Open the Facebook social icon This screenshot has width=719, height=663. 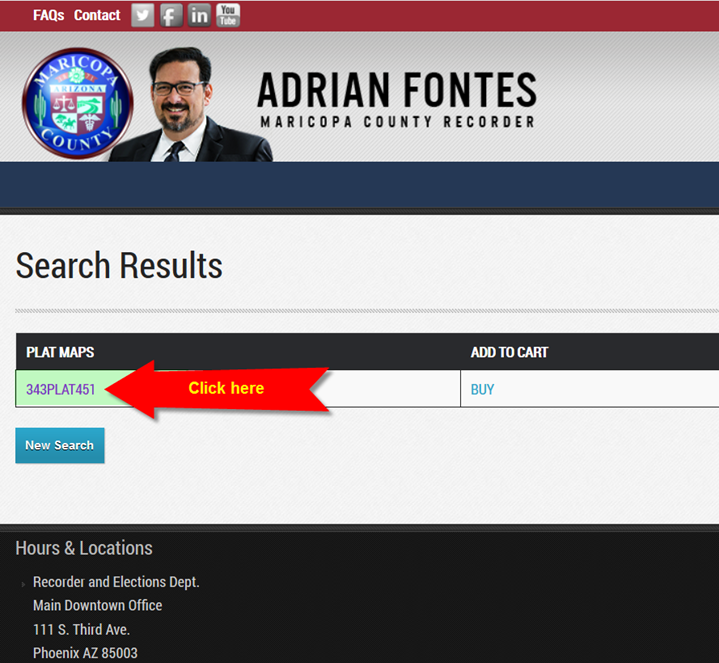pos(171,15)
